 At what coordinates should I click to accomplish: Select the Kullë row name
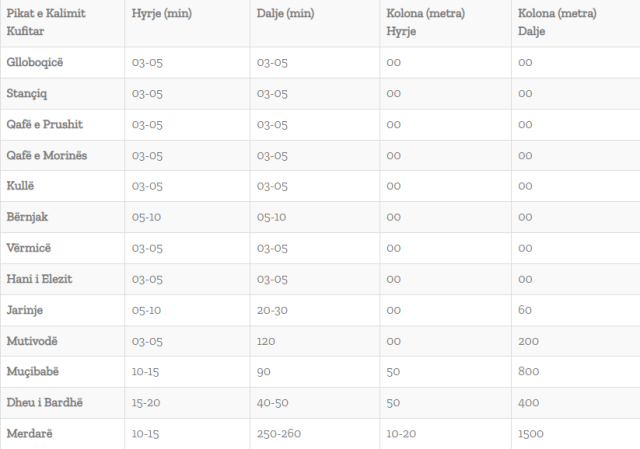[20, 186]
